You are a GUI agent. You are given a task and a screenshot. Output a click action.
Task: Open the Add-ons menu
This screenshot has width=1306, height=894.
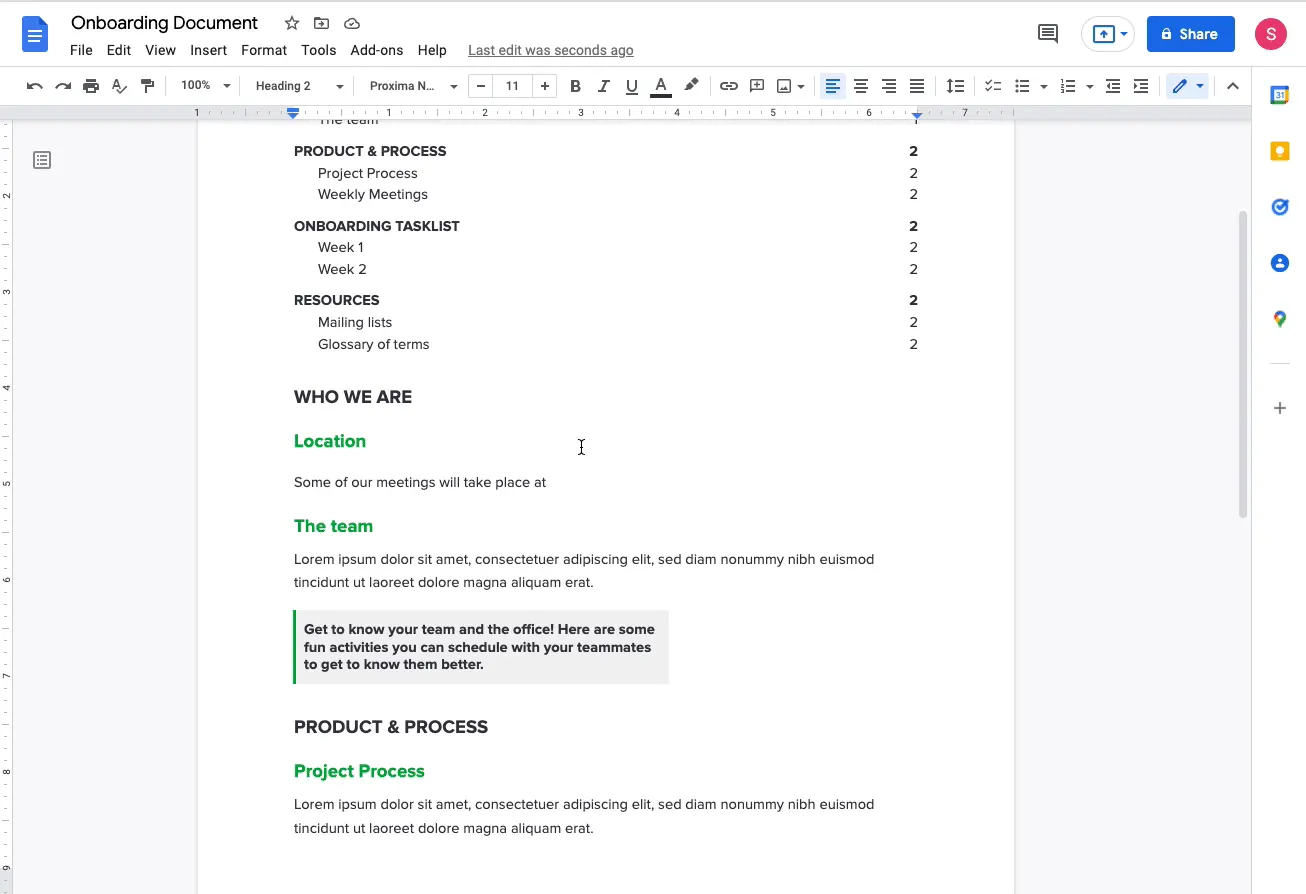click(376, 50)
